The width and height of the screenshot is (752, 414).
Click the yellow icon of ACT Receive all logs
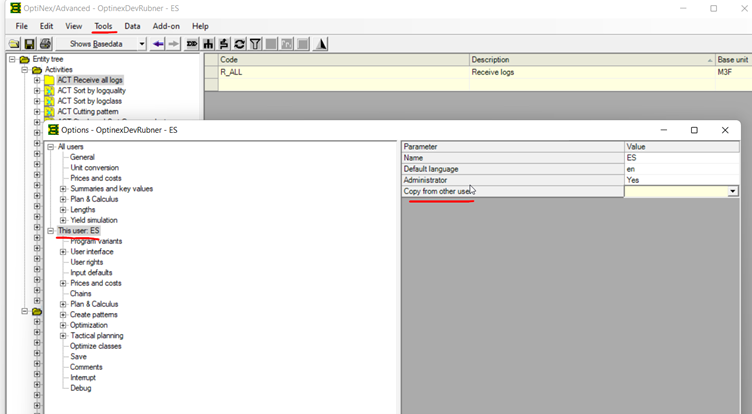click(49, 80)
